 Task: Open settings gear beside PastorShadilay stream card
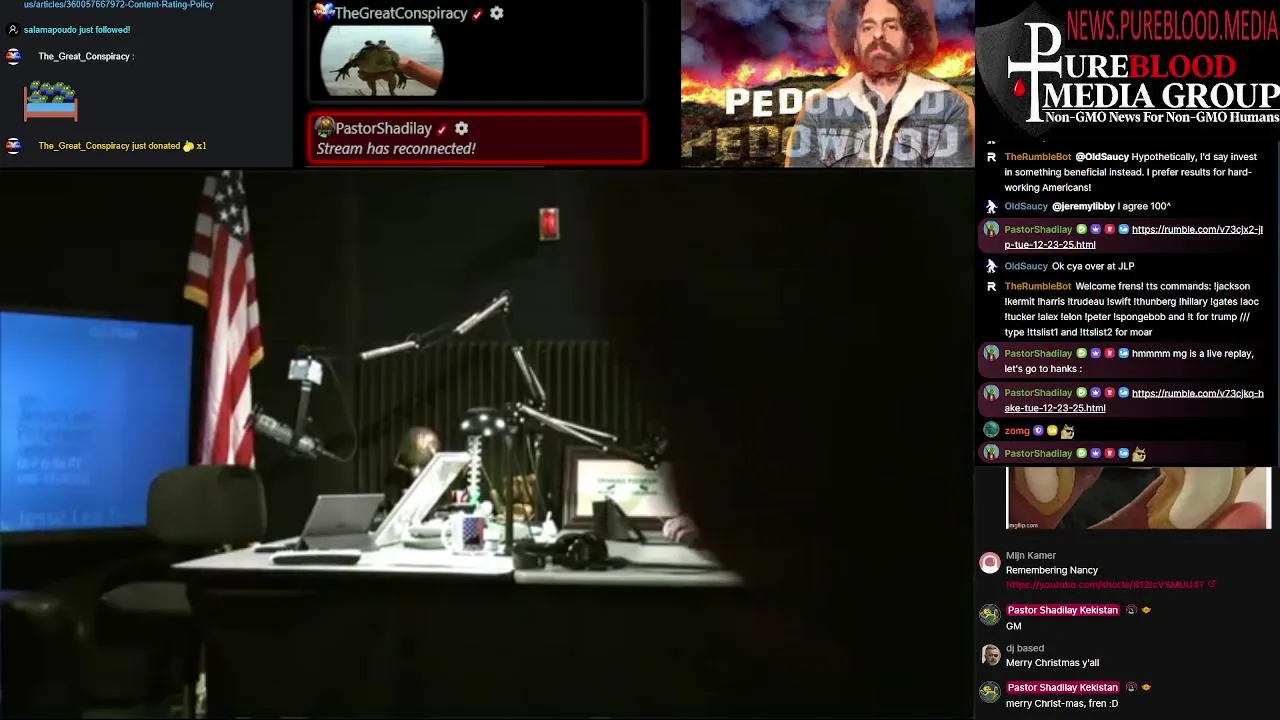pyautogui.click(x=461, y=128)
